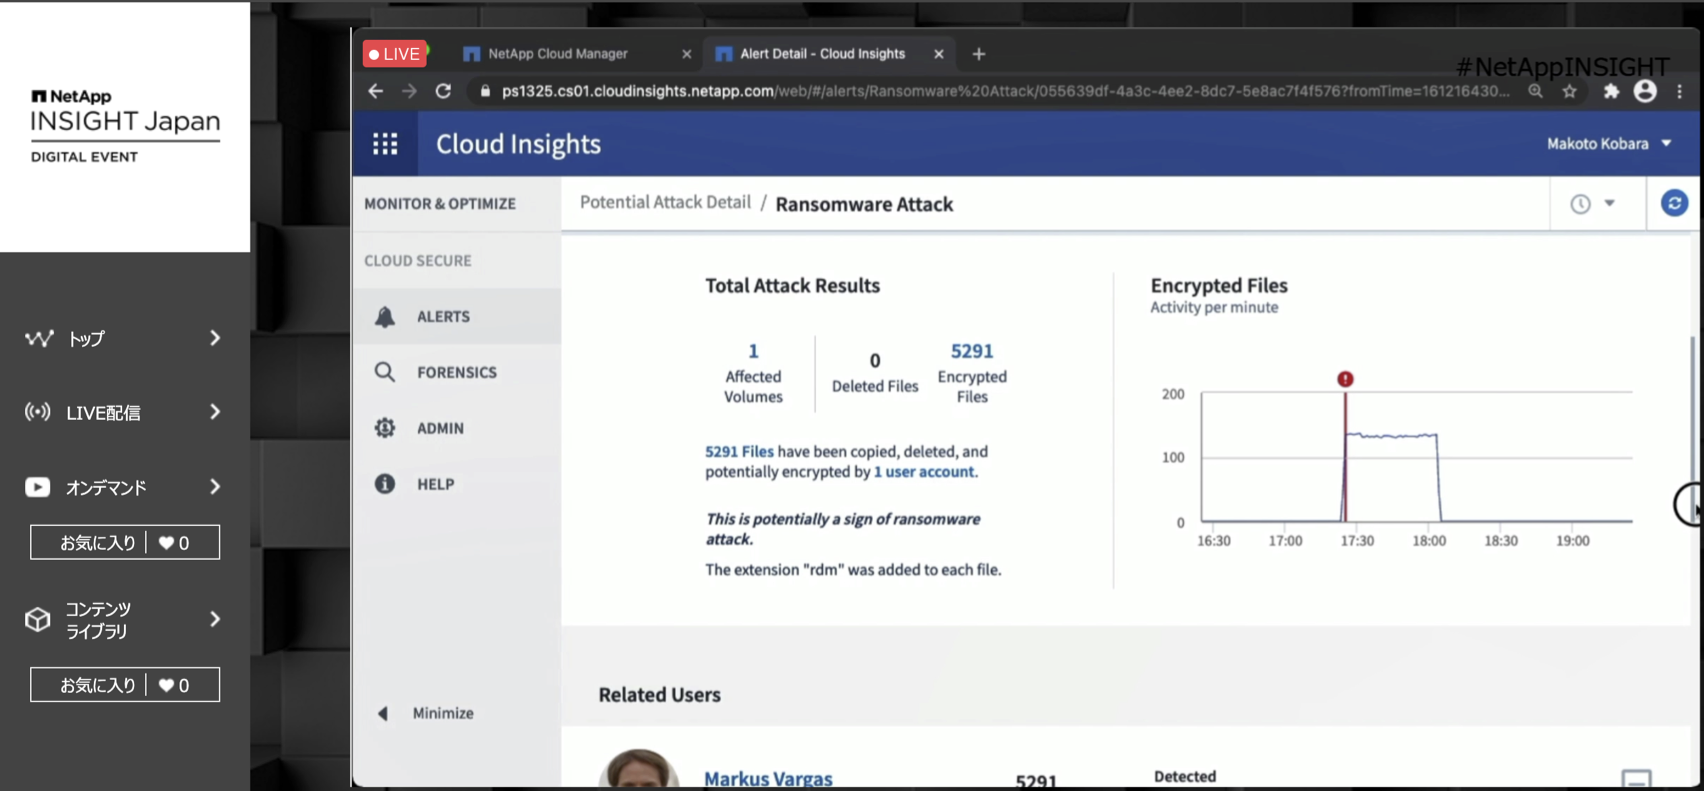Screen dimensions: 1704x791
Task: Go to Potential Attack Detail breadcrumb
Action: tap(665, 202)
